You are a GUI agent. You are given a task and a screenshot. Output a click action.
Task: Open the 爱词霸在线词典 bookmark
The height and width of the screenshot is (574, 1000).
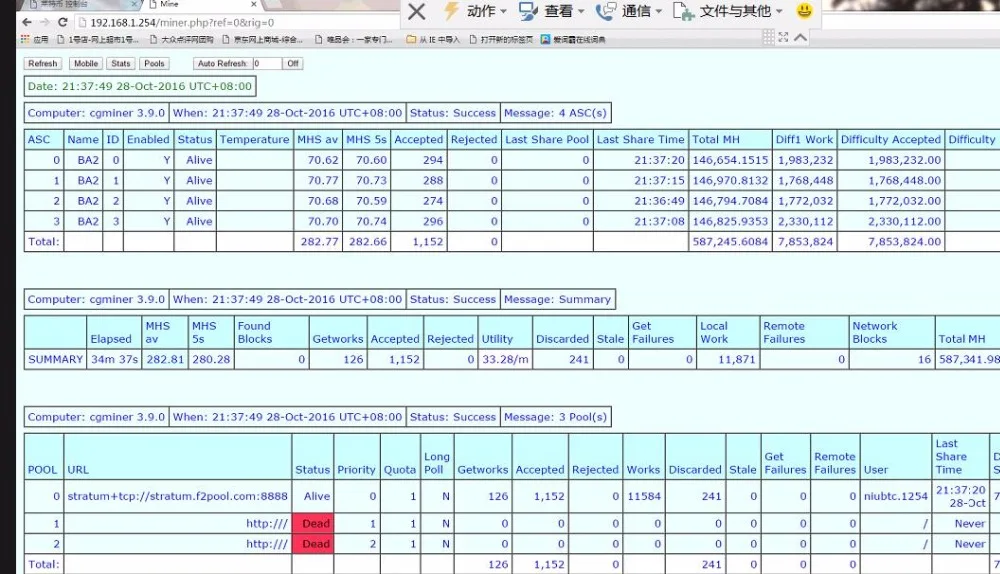[573, 40]
